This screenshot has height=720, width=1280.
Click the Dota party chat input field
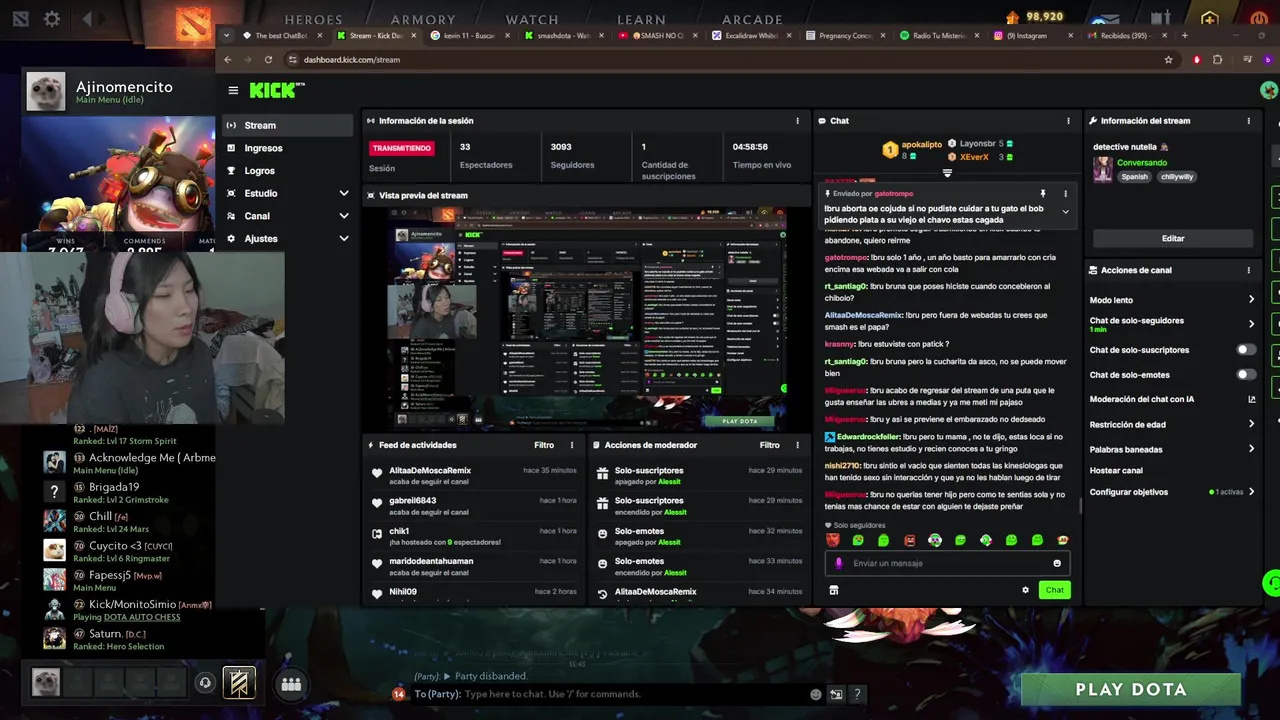click(635, 694)
